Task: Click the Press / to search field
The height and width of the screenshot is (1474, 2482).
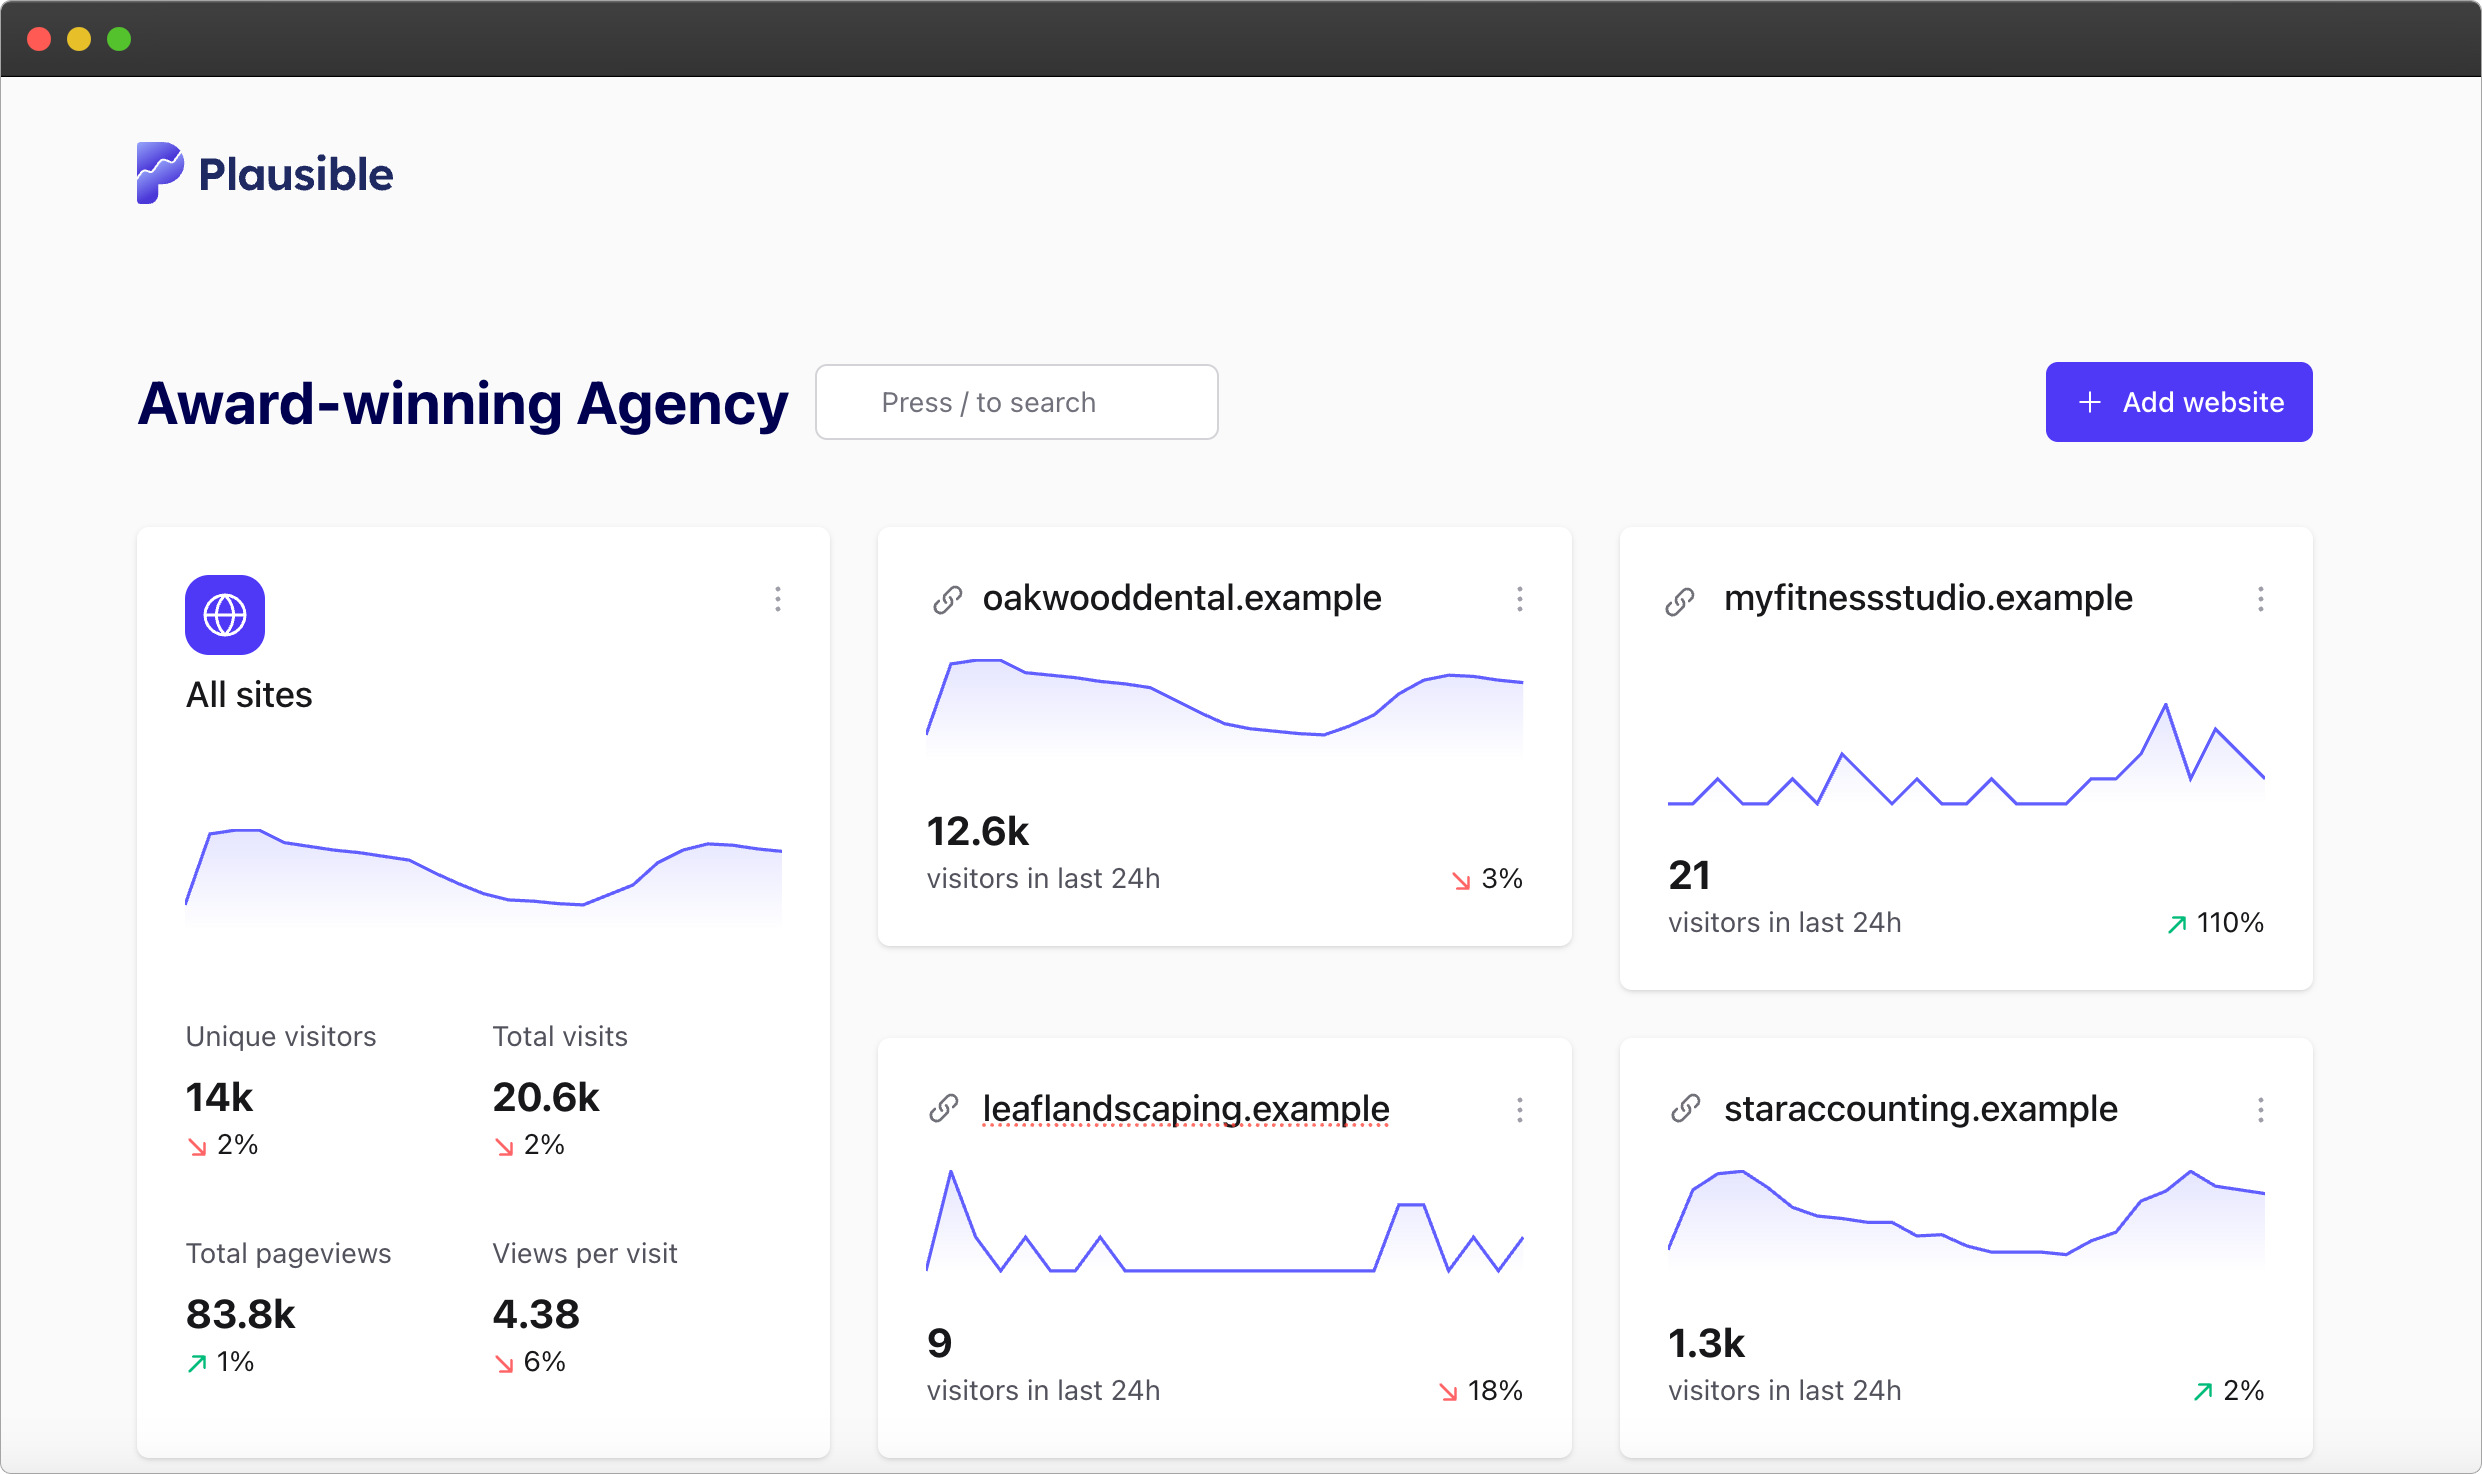Action: tap(1015, 402)
